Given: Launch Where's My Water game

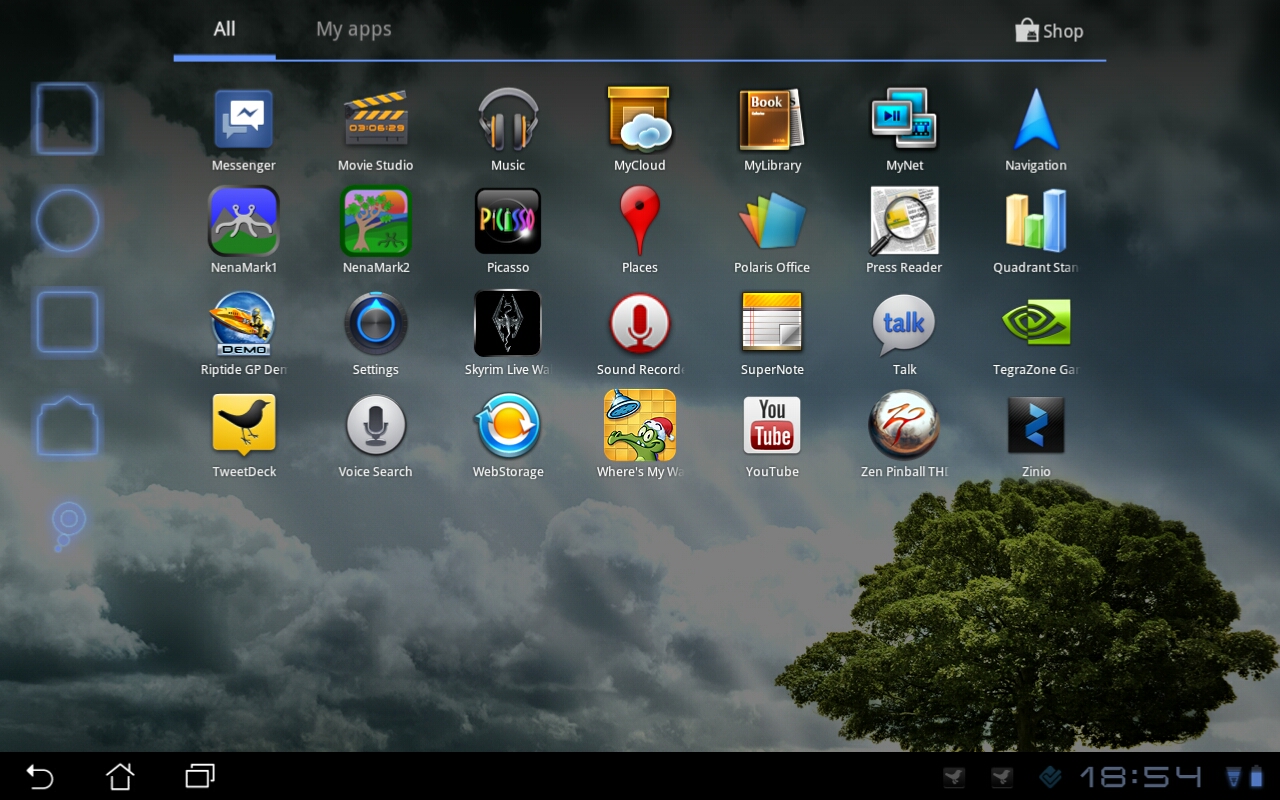Looking at the screenshot, I should point(640,435).
